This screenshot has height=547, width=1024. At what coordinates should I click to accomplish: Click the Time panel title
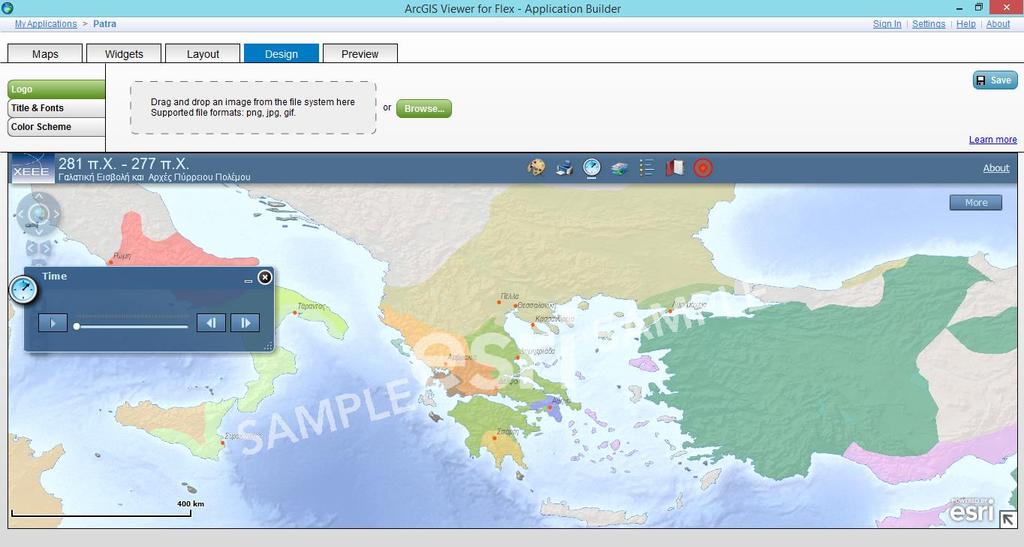pos(54,276)
